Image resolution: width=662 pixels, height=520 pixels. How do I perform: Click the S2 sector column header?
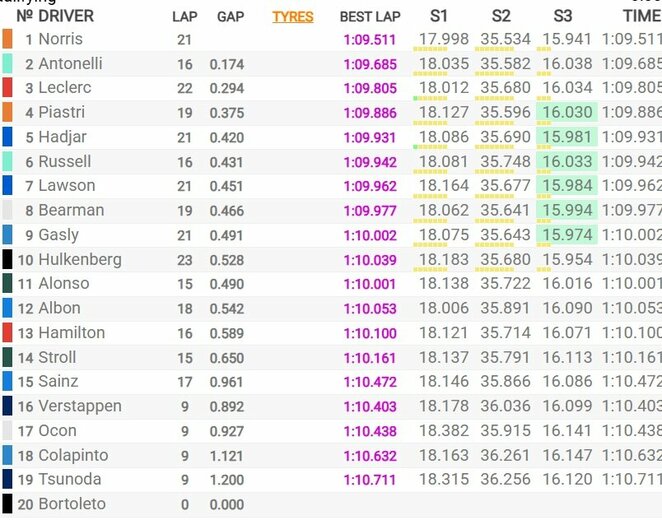coord(501,16)
